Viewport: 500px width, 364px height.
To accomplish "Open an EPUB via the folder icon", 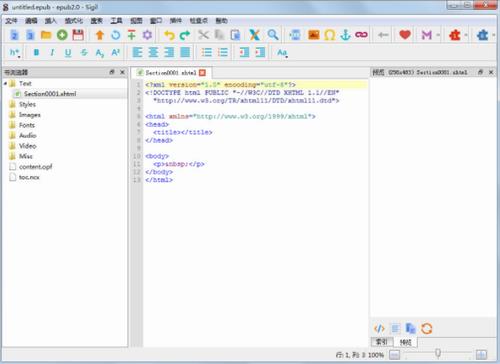I will (x=46, y=35).
